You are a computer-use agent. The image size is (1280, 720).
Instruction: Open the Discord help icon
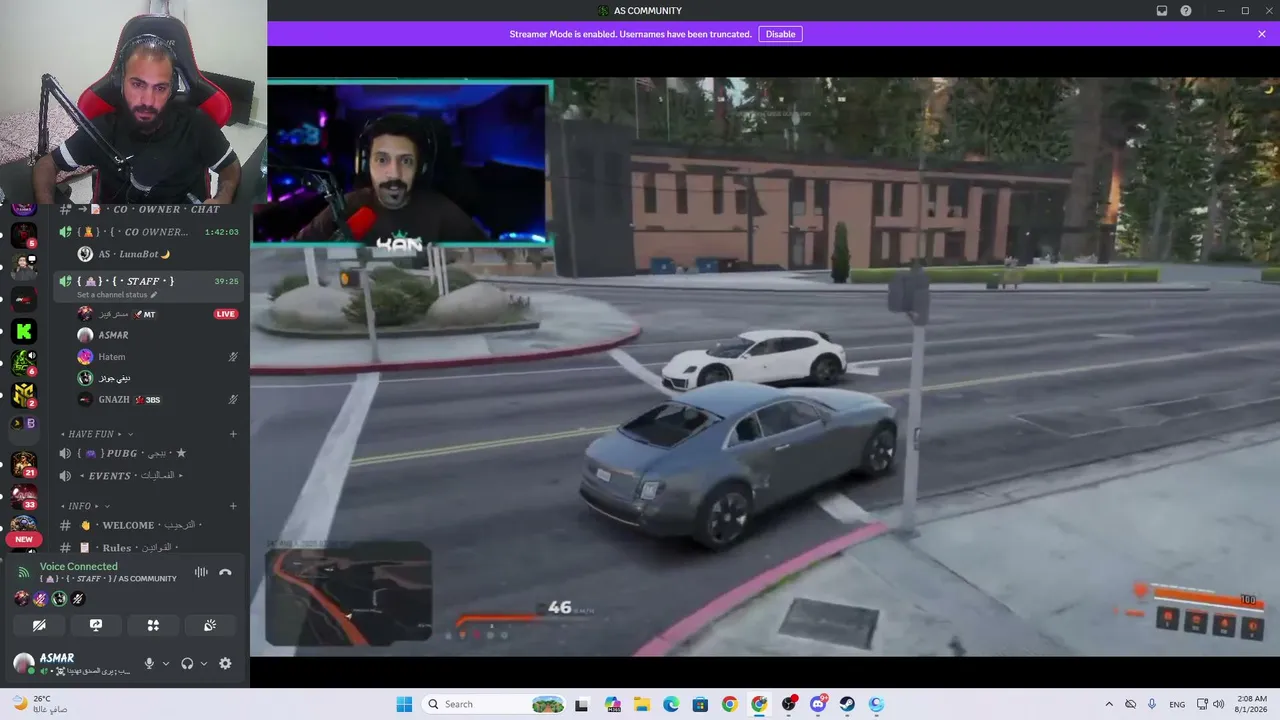(1186, 11)
